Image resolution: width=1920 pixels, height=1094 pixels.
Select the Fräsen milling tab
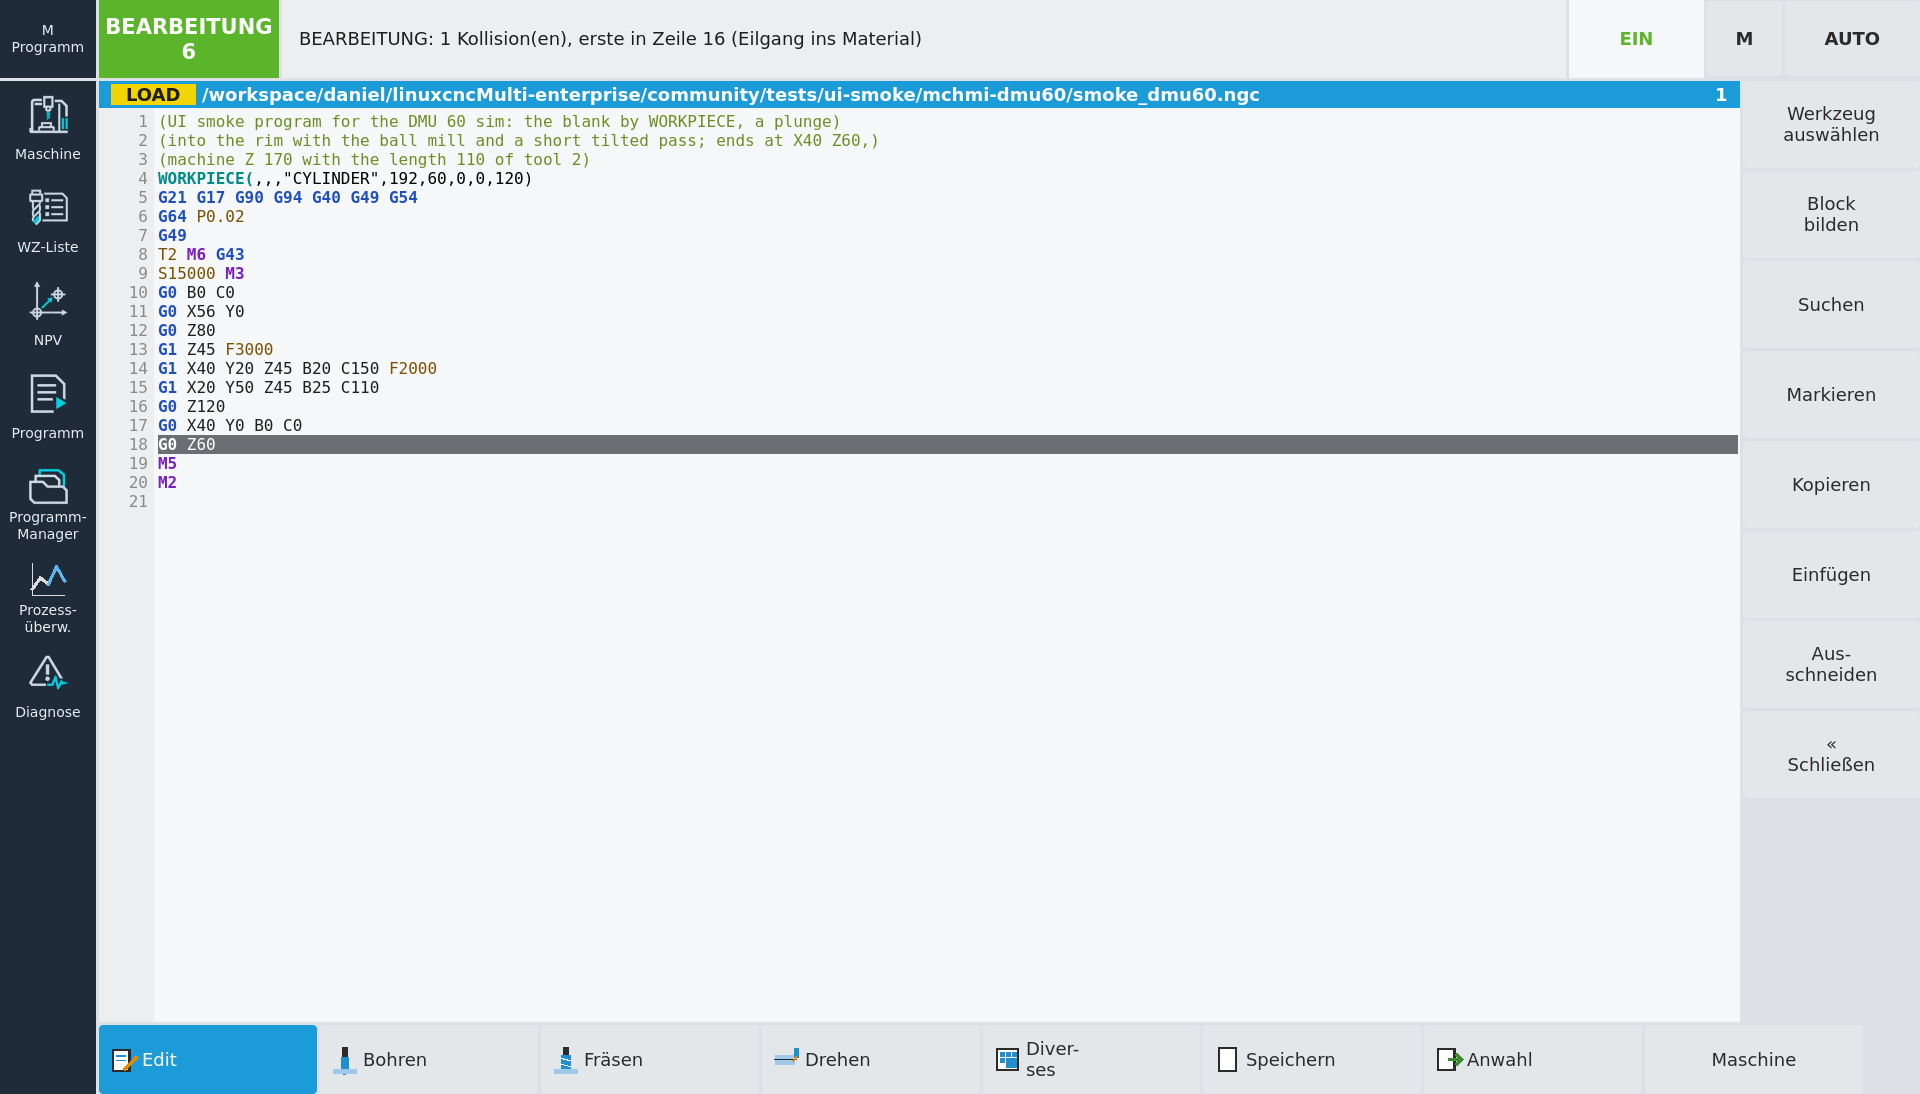(650, 1059)
